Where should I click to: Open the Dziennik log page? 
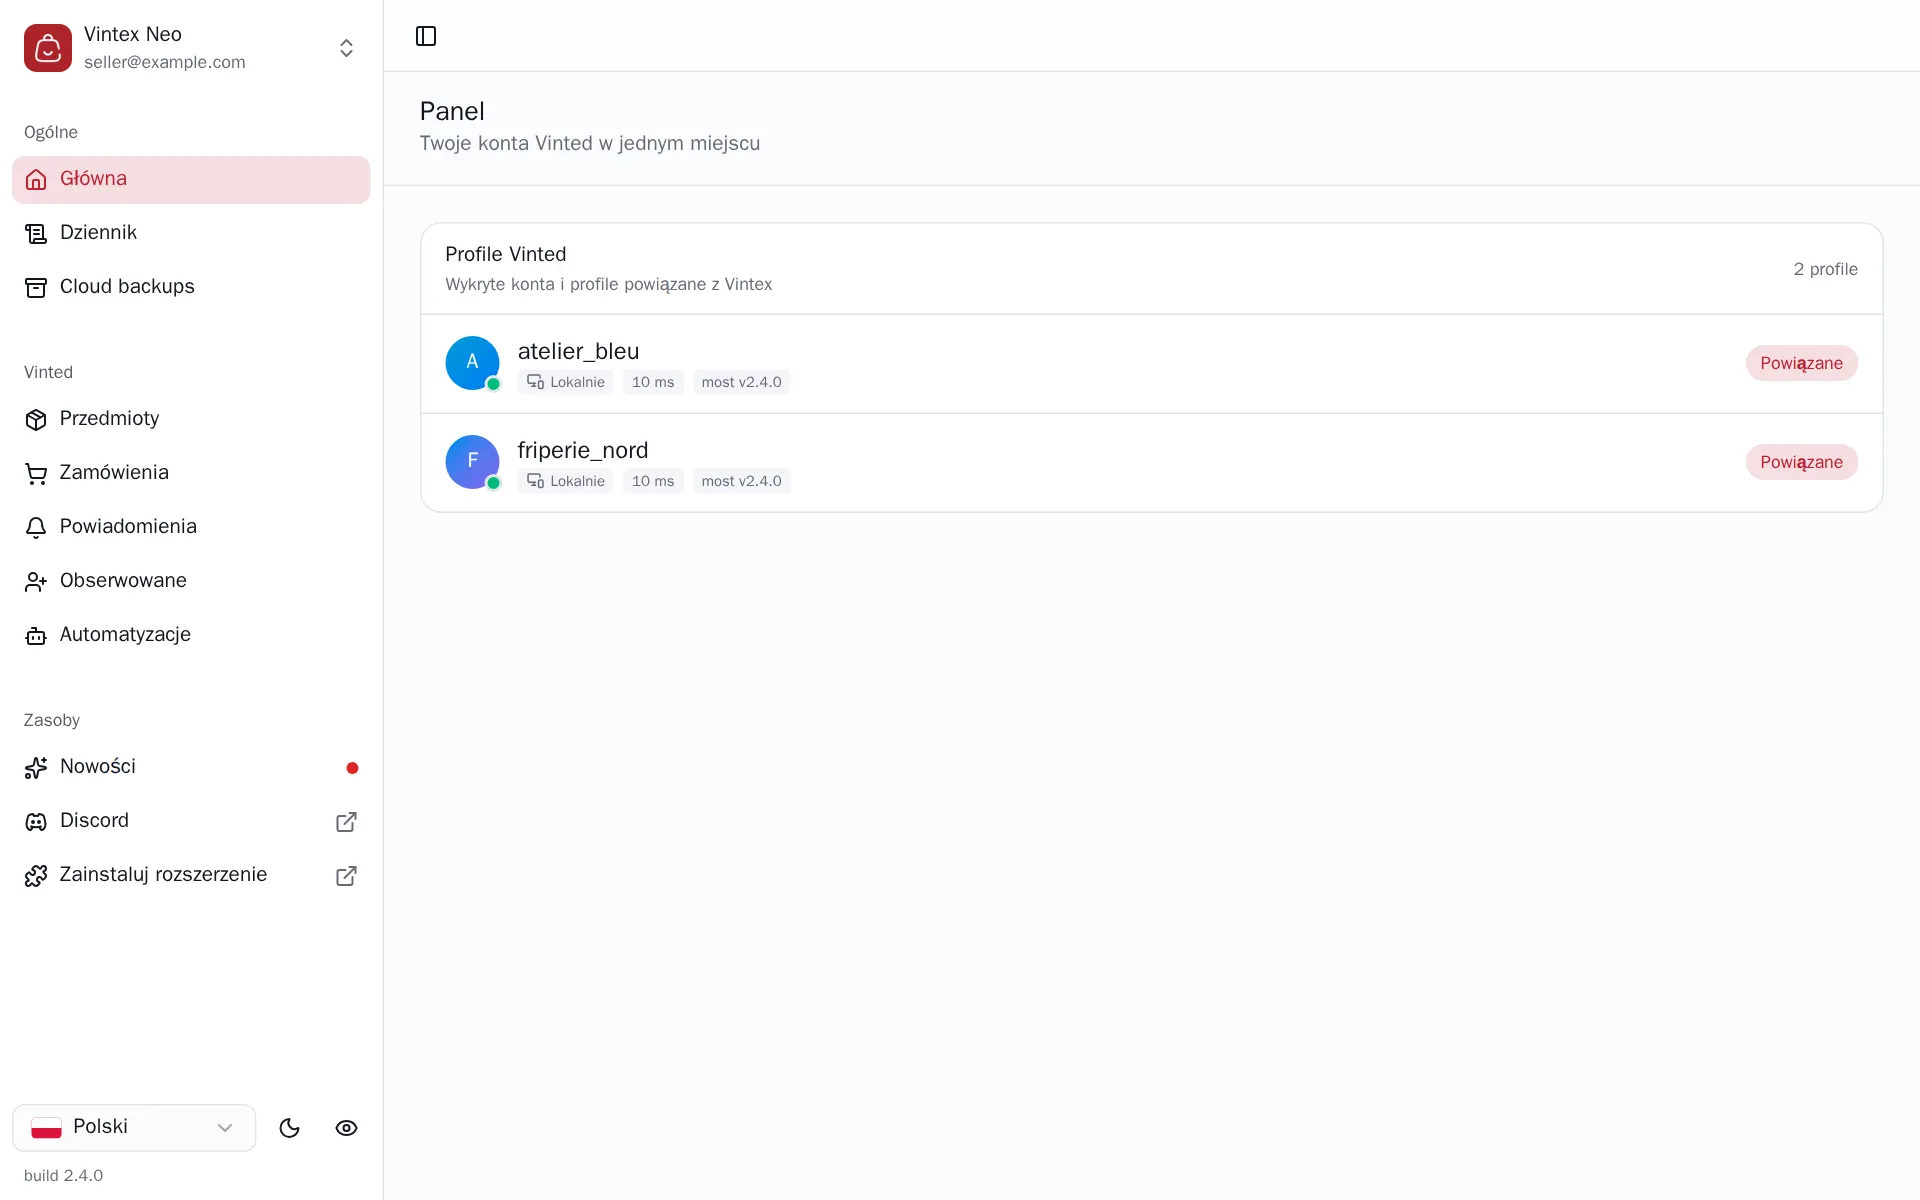[x=191, y=233]
